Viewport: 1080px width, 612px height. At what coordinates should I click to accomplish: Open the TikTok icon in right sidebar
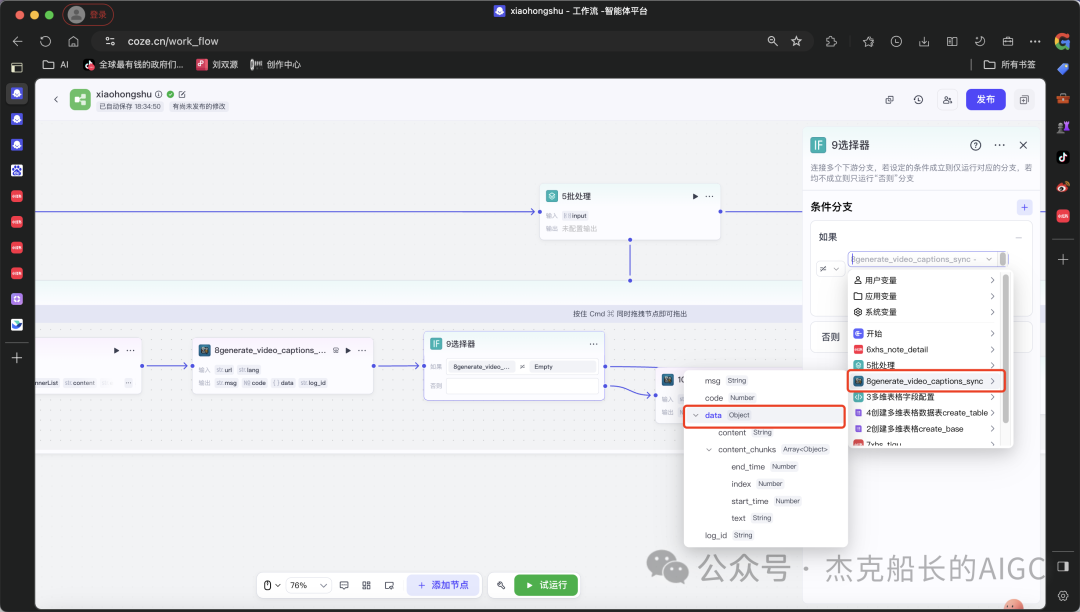1063,157
